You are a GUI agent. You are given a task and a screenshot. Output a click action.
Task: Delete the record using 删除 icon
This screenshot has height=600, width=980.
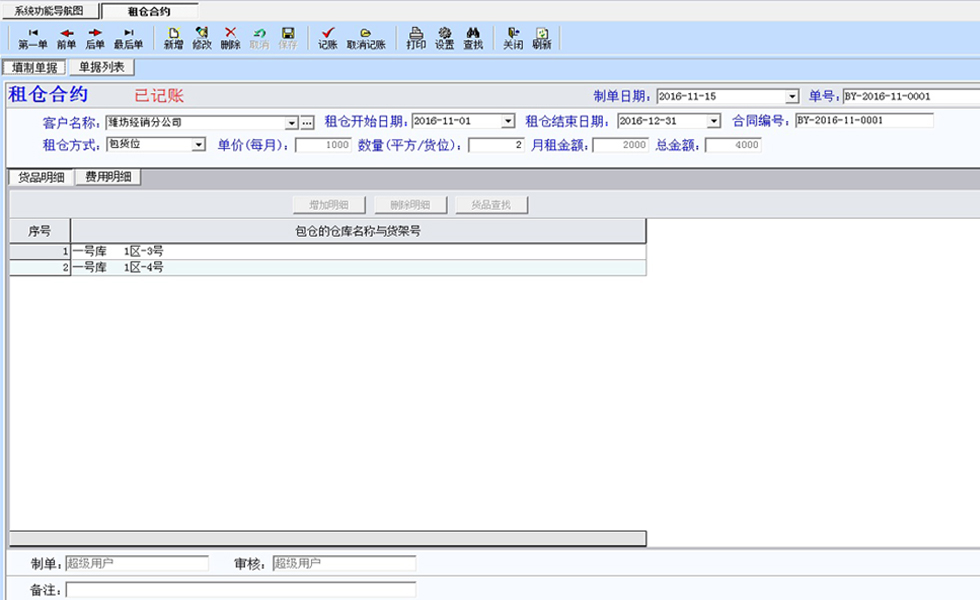(x=231, y=38)
